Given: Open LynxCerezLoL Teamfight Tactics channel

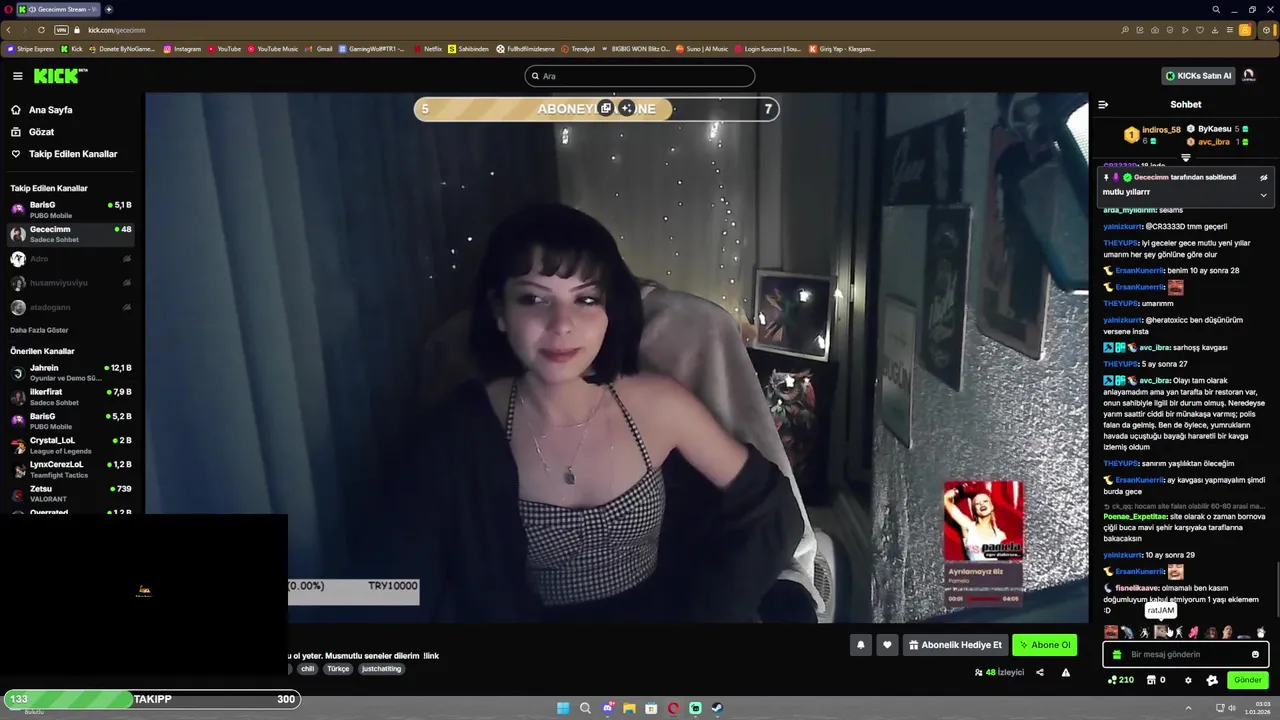Looking at the screenshot, I should pyautogui.click(x=70, y=469).
